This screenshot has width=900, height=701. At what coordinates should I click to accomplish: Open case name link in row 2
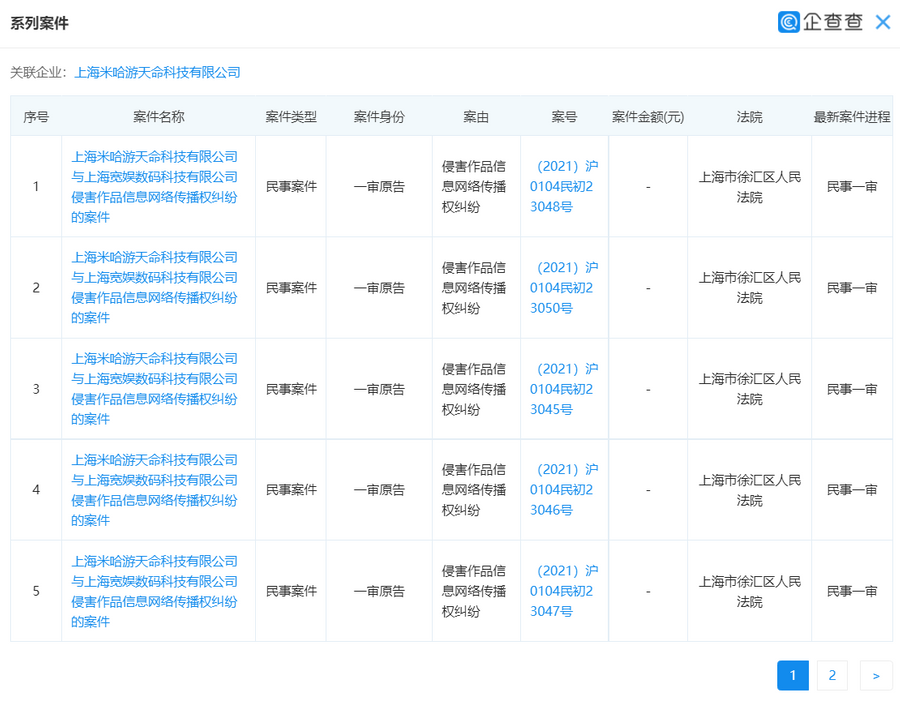[155, 287]
